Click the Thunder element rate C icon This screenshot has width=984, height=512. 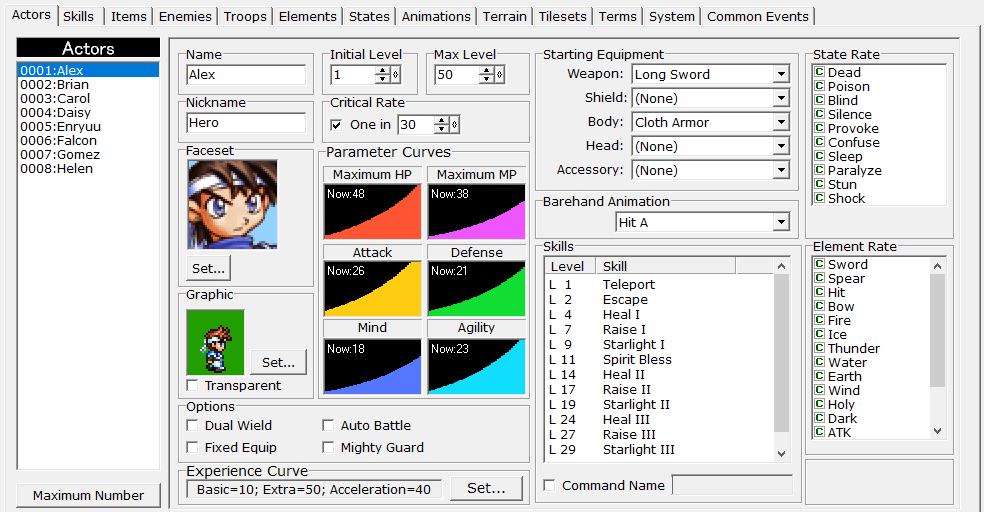click(x=819, y=348)
